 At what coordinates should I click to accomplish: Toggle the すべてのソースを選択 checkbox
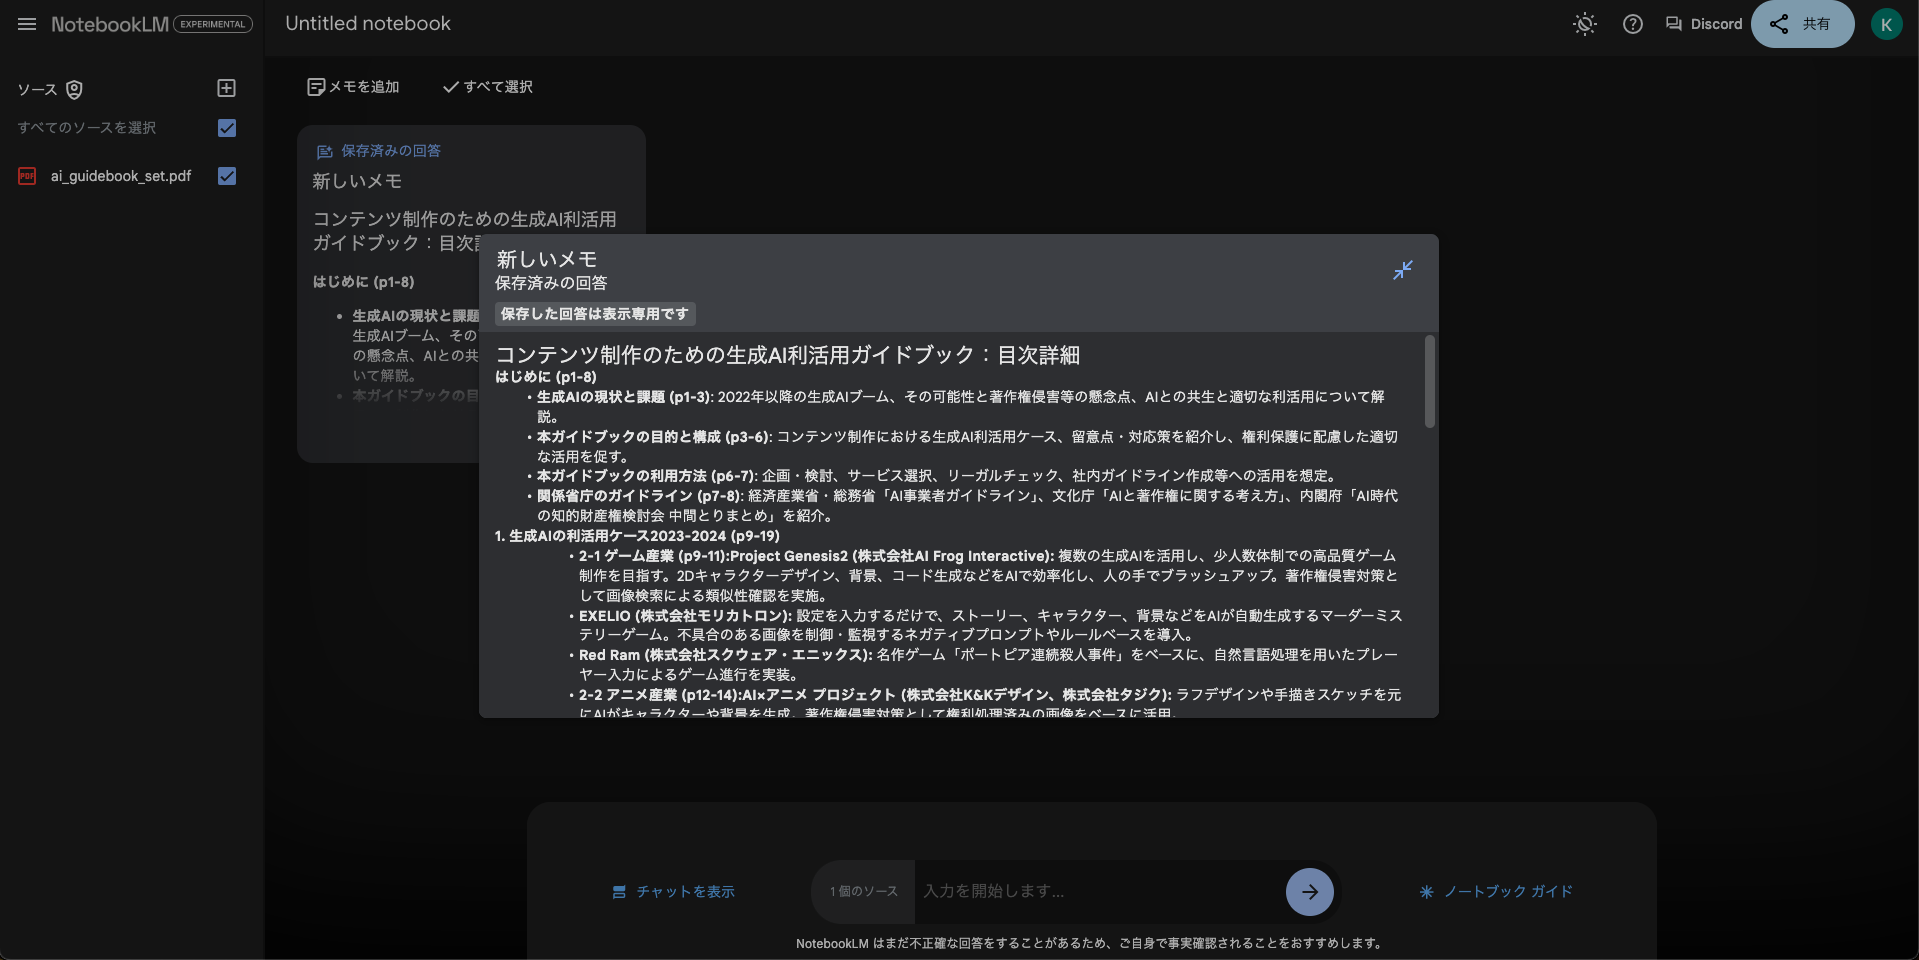pyautogui.click(x=227, y=128)
